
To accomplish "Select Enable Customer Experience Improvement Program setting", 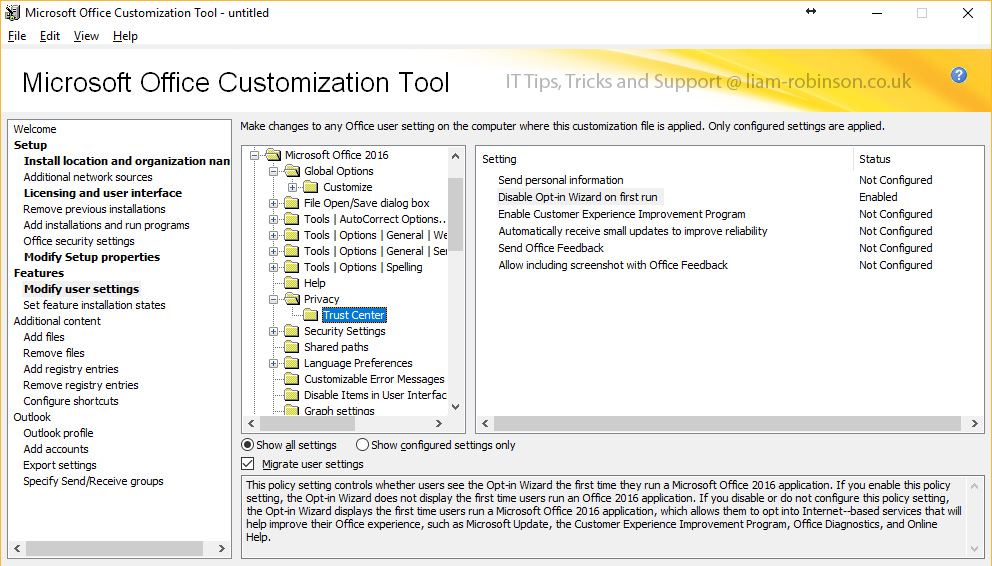I will click(x=622, y=214).
